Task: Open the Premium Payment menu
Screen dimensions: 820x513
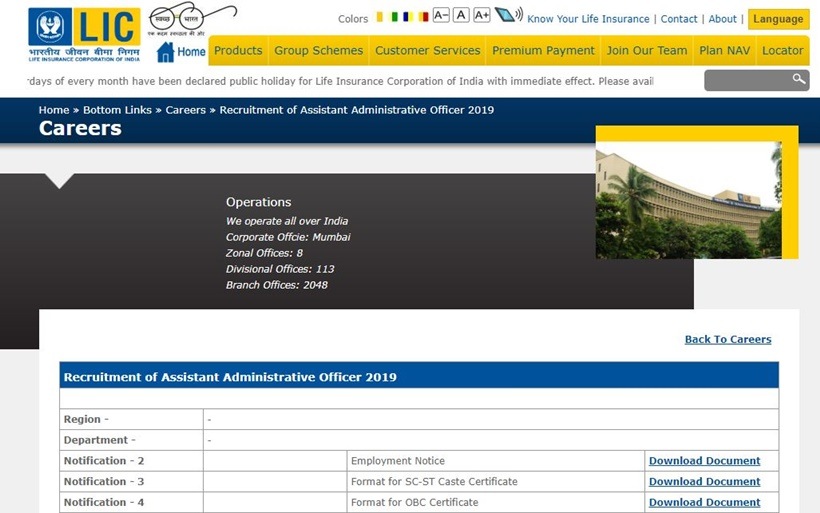Action: coord(543,51)
